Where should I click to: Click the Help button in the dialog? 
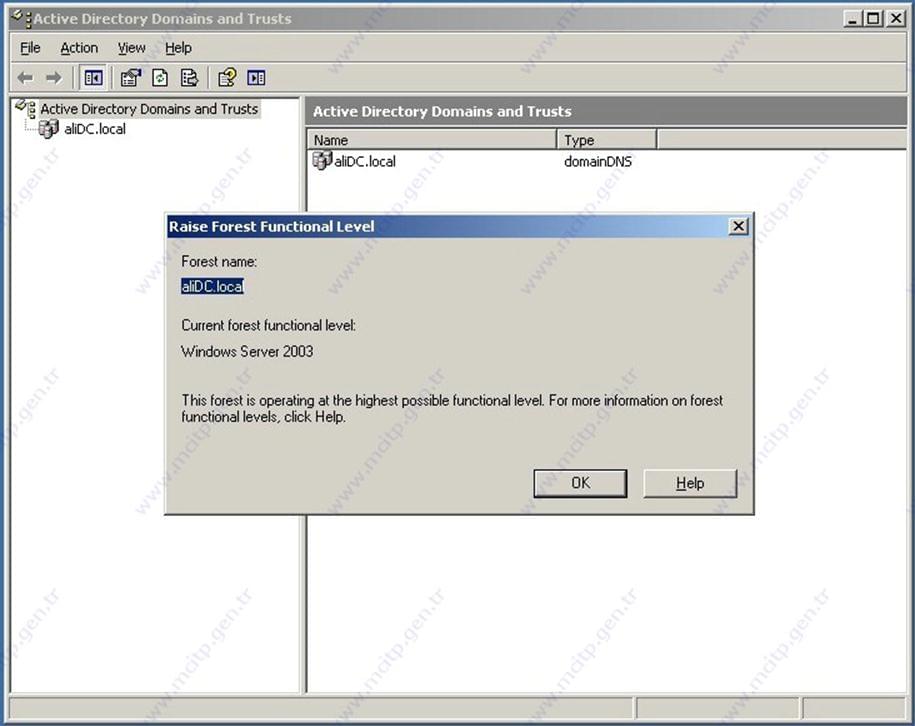690,483
